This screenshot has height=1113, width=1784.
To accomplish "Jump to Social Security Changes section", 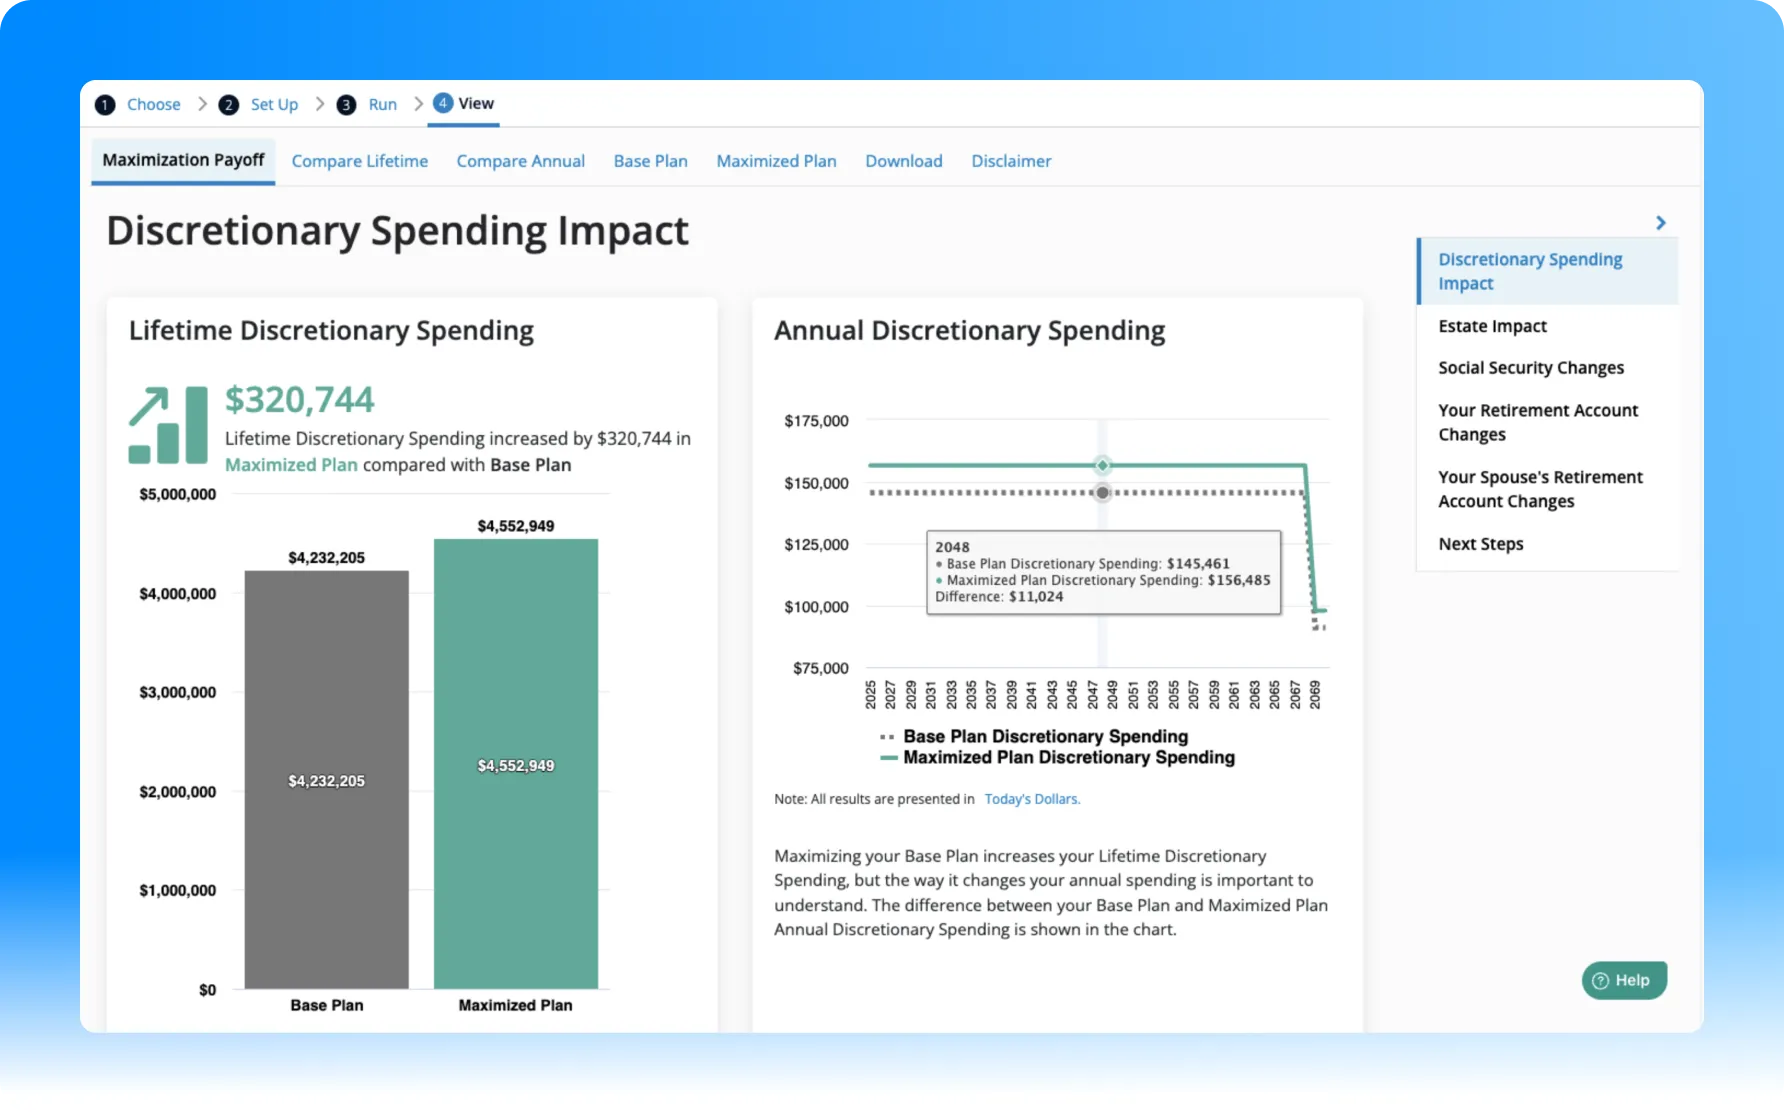I will [1531, 368].
